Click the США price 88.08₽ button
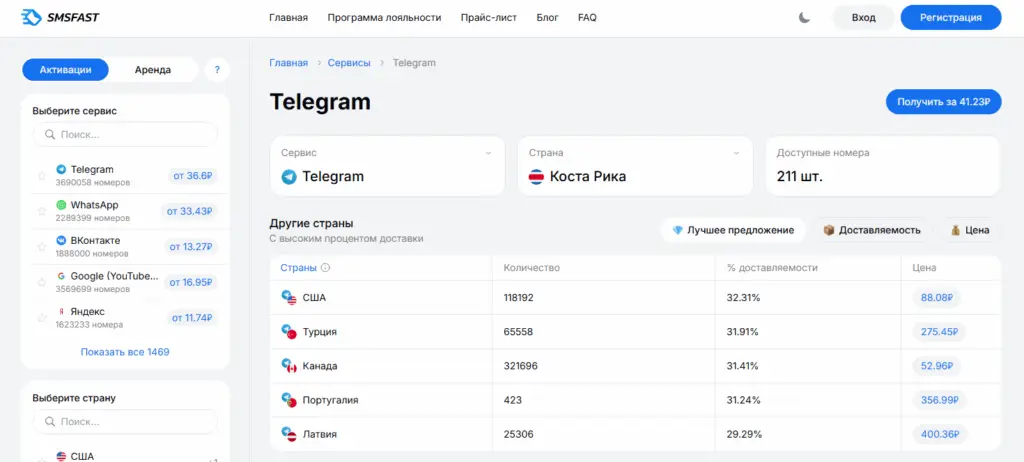The image size is (1024, 462). [936, 297]
